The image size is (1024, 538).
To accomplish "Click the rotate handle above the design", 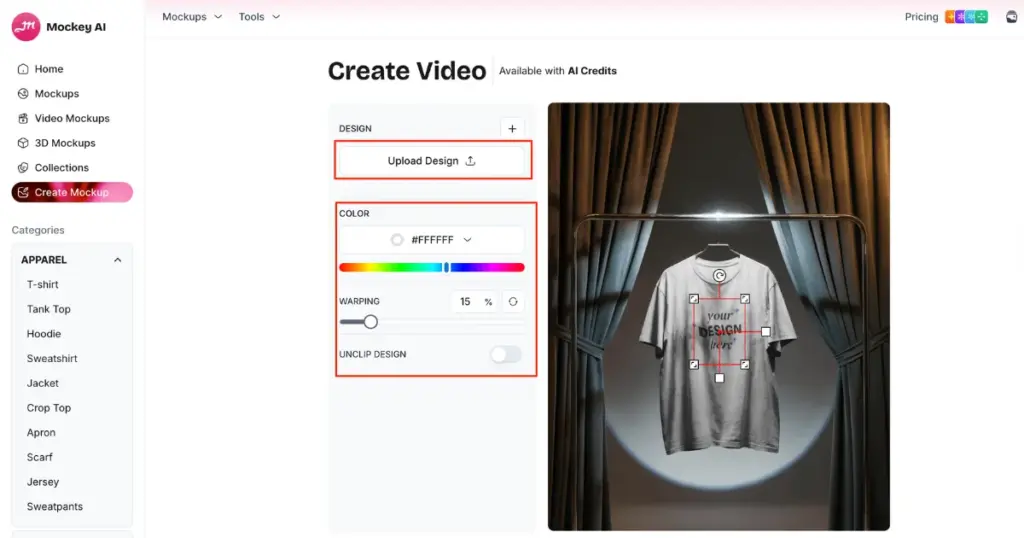I will (719, 276).
